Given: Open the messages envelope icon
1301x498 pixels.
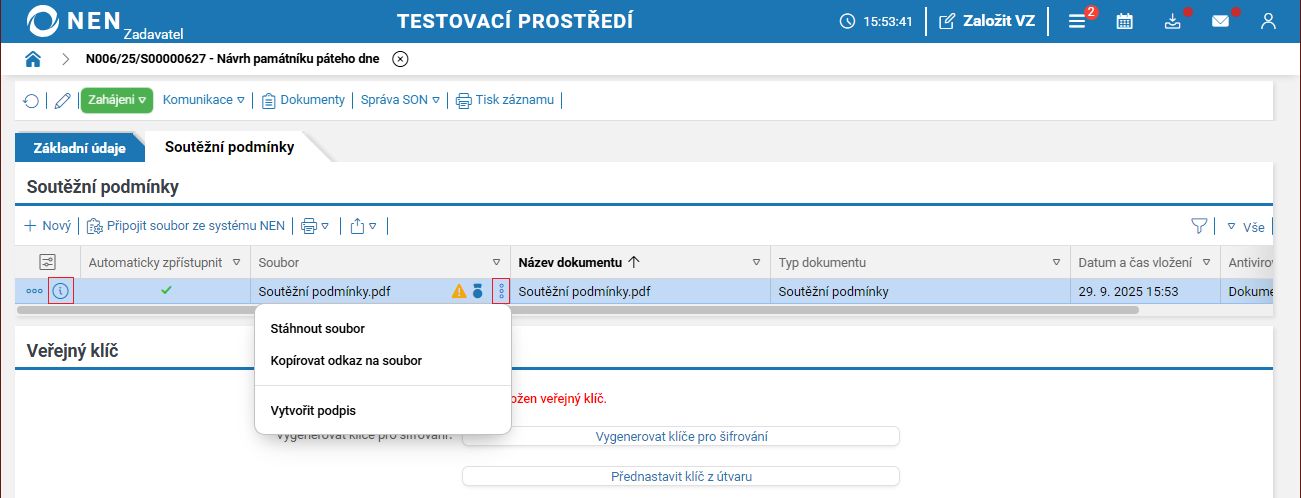Looking at the screenshot, I should [x=1221, y=21].
